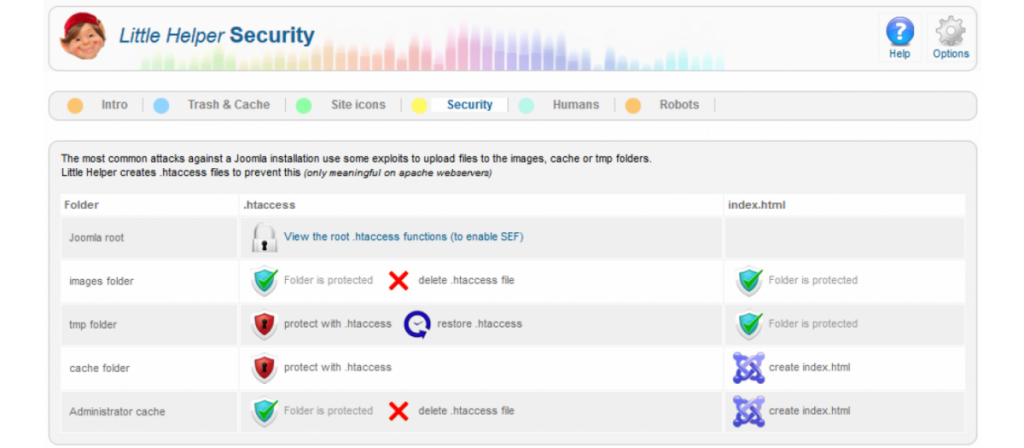Click red X delete icon for images folder
1024x448 pixels.
point(398,281)
